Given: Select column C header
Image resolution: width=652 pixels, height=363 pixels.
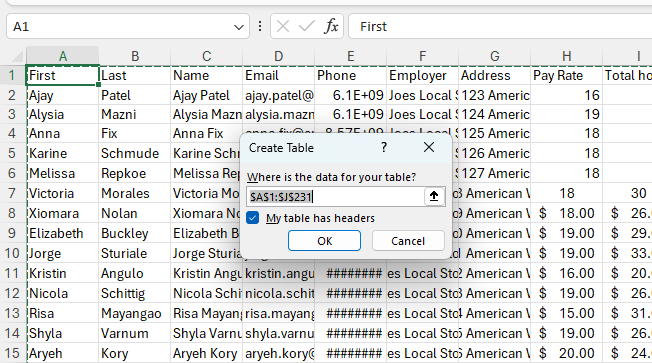Looking at the screenshot, I should point(207,56).
